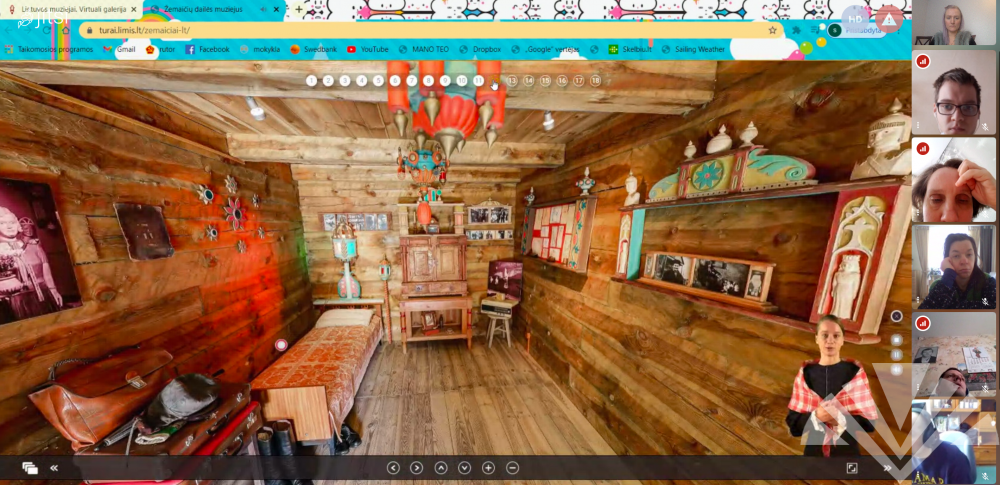Open the rutor bookmark

160,49
